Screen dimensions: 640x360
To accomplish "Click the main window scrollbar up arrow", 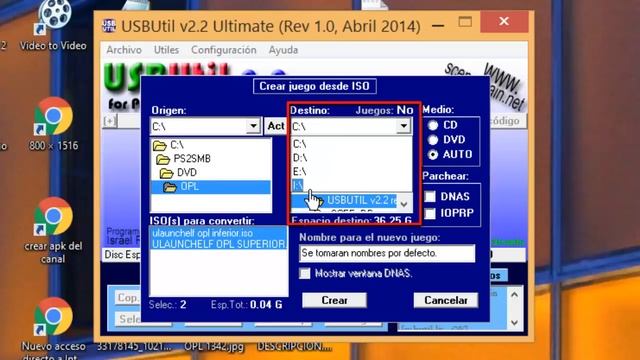I will 515,294.
